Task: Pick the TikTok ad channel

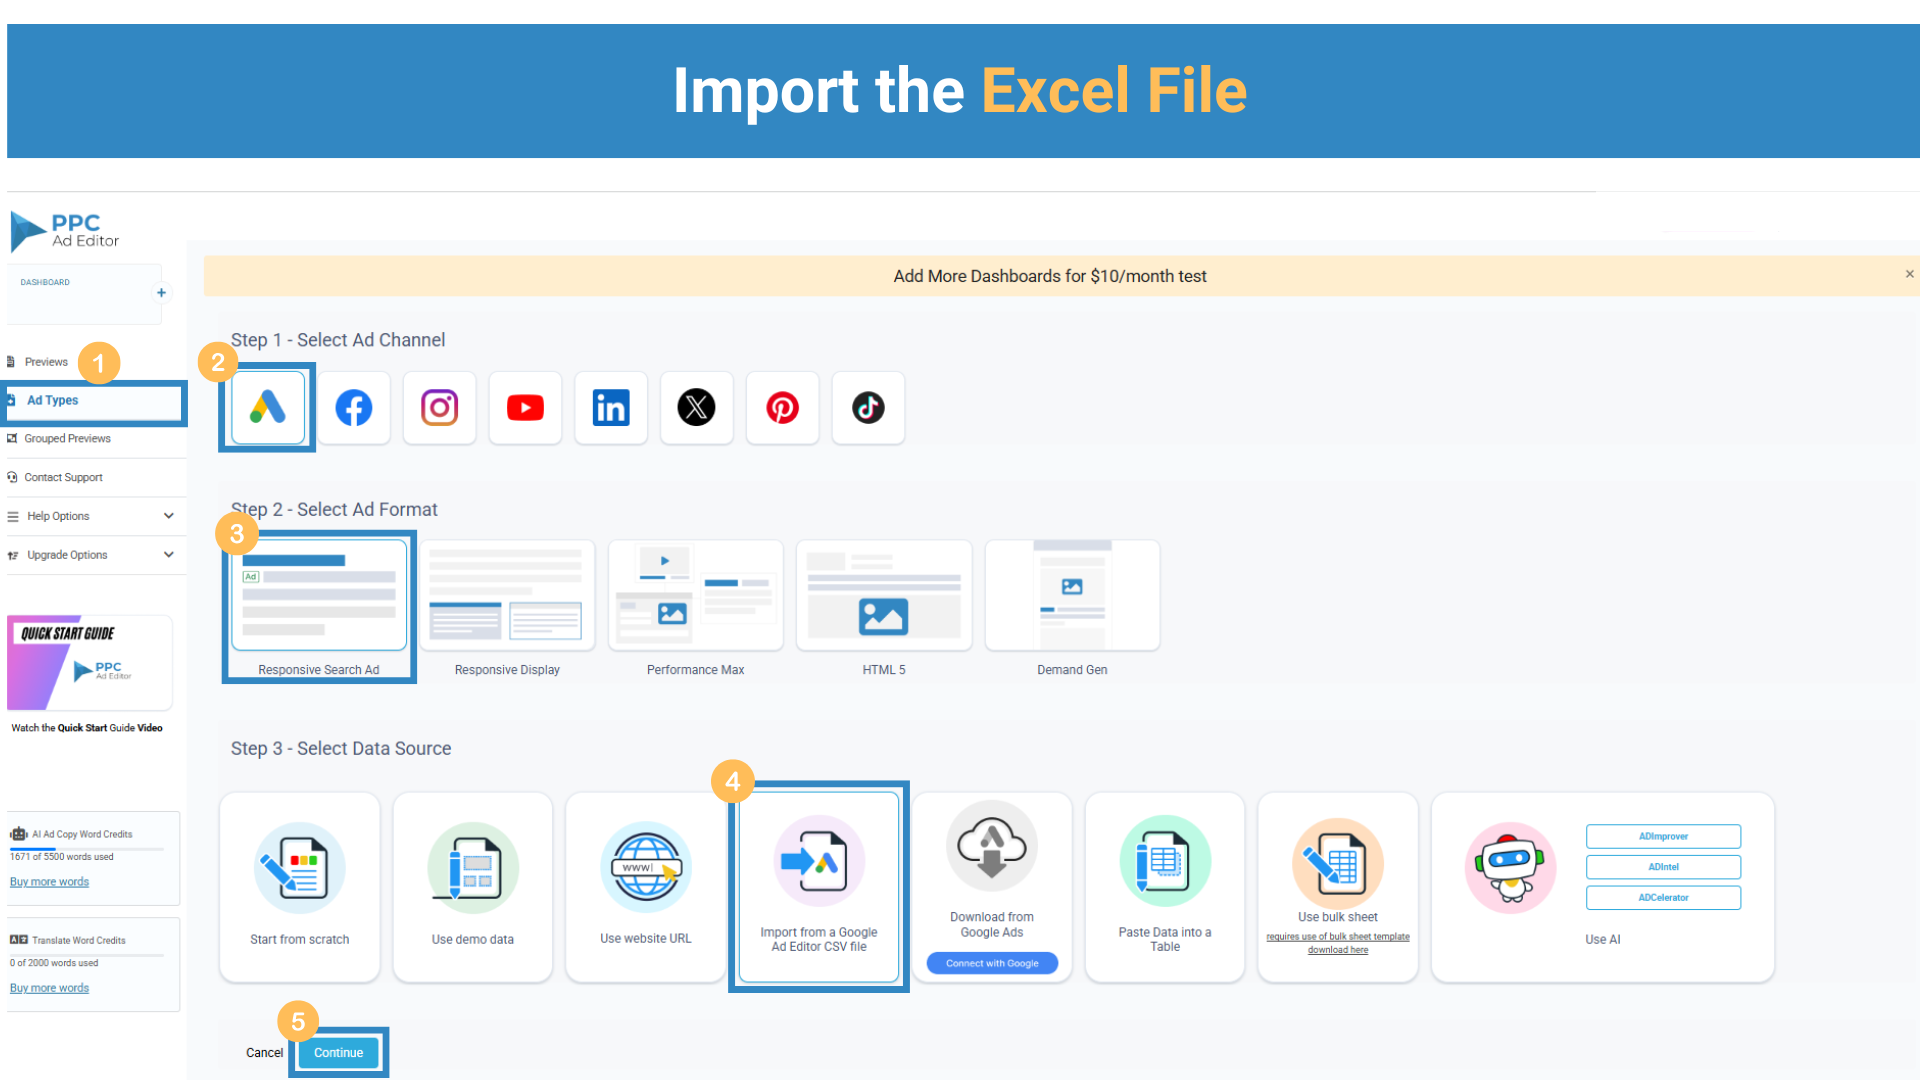Action: click(868, 408)
